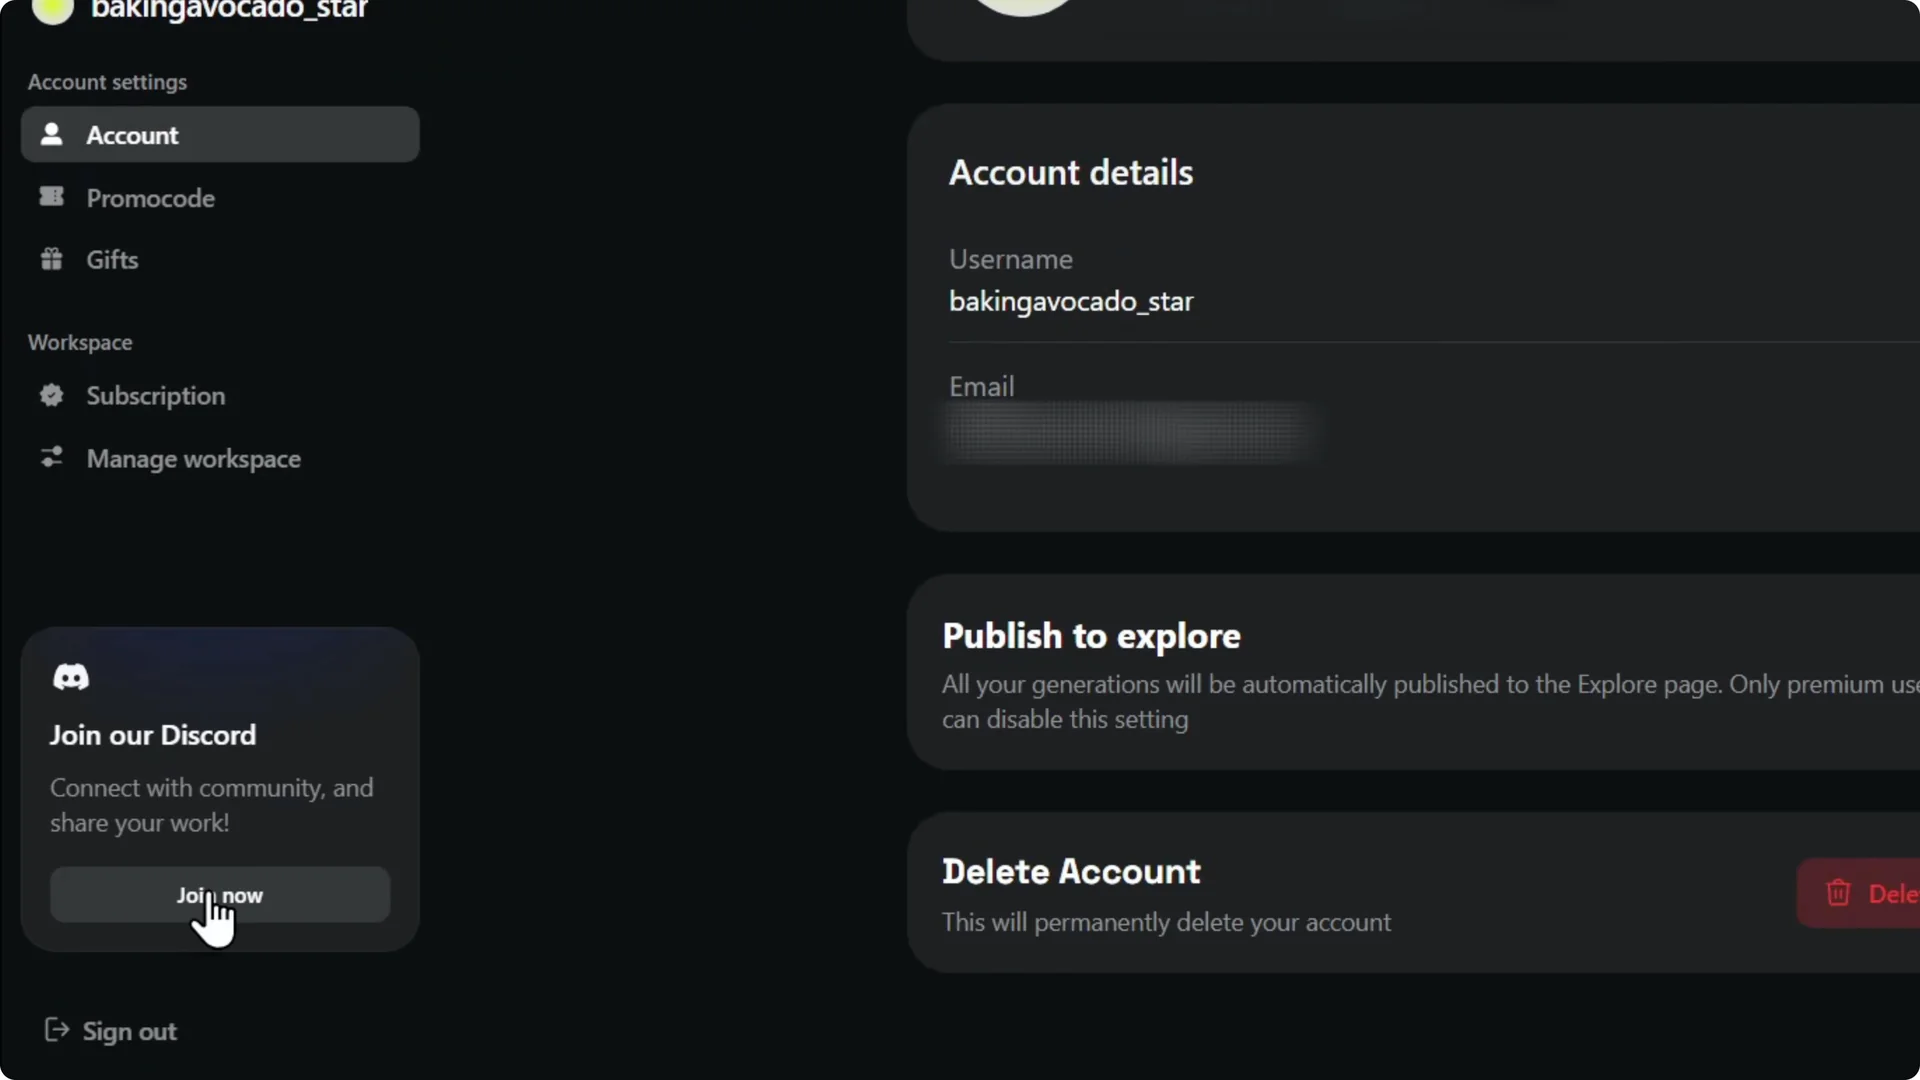The width and height of the screenshot is (1920, 1080).
Task: Click the trash icon on Delete button
Action: [1839, 893]
